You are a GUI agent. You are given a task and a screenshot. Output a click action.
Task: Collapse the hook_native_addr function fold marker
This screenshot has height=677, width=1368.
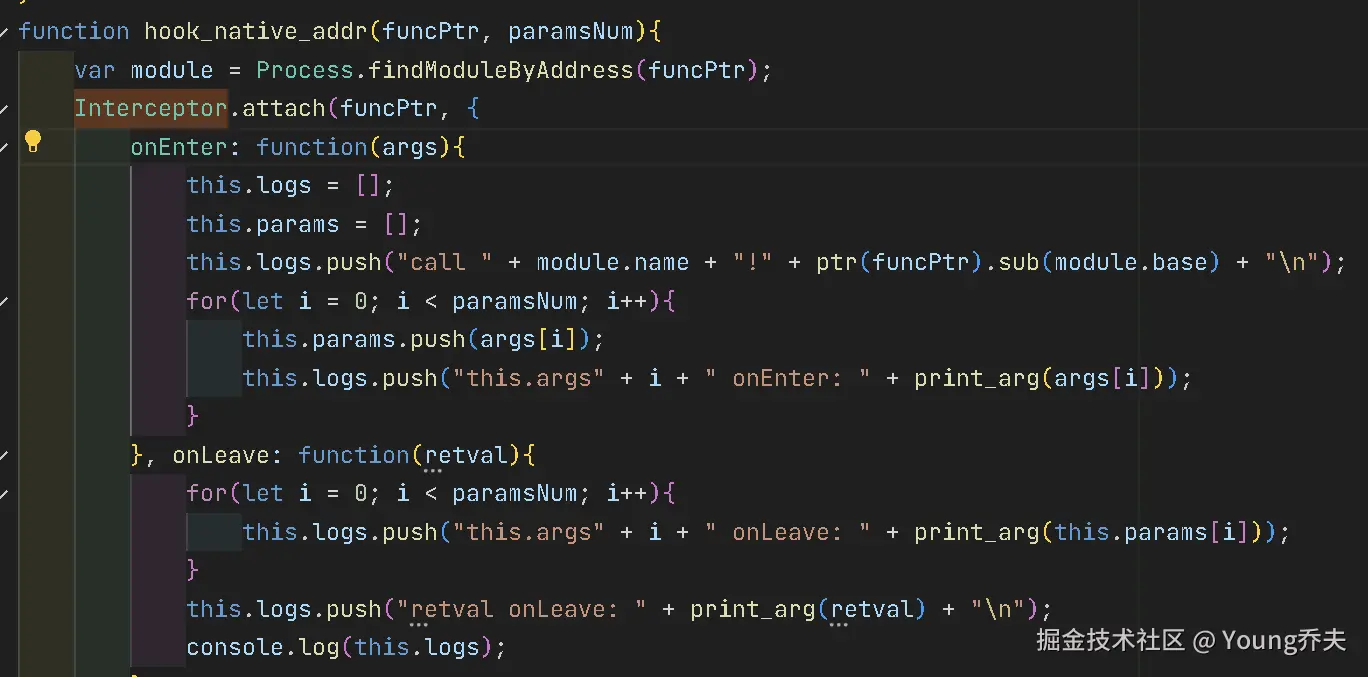click(x=5, y=32)
